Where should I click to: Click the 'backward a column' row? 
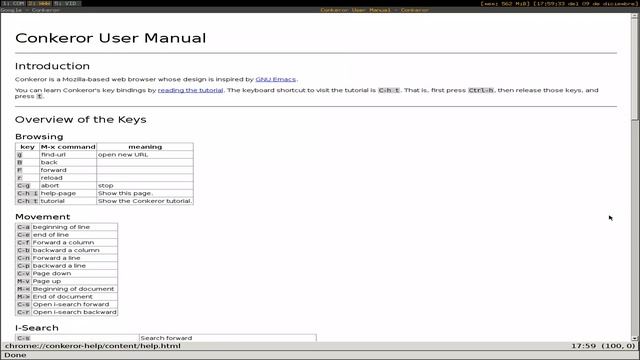pyautogui.click(x=67, y=250)
